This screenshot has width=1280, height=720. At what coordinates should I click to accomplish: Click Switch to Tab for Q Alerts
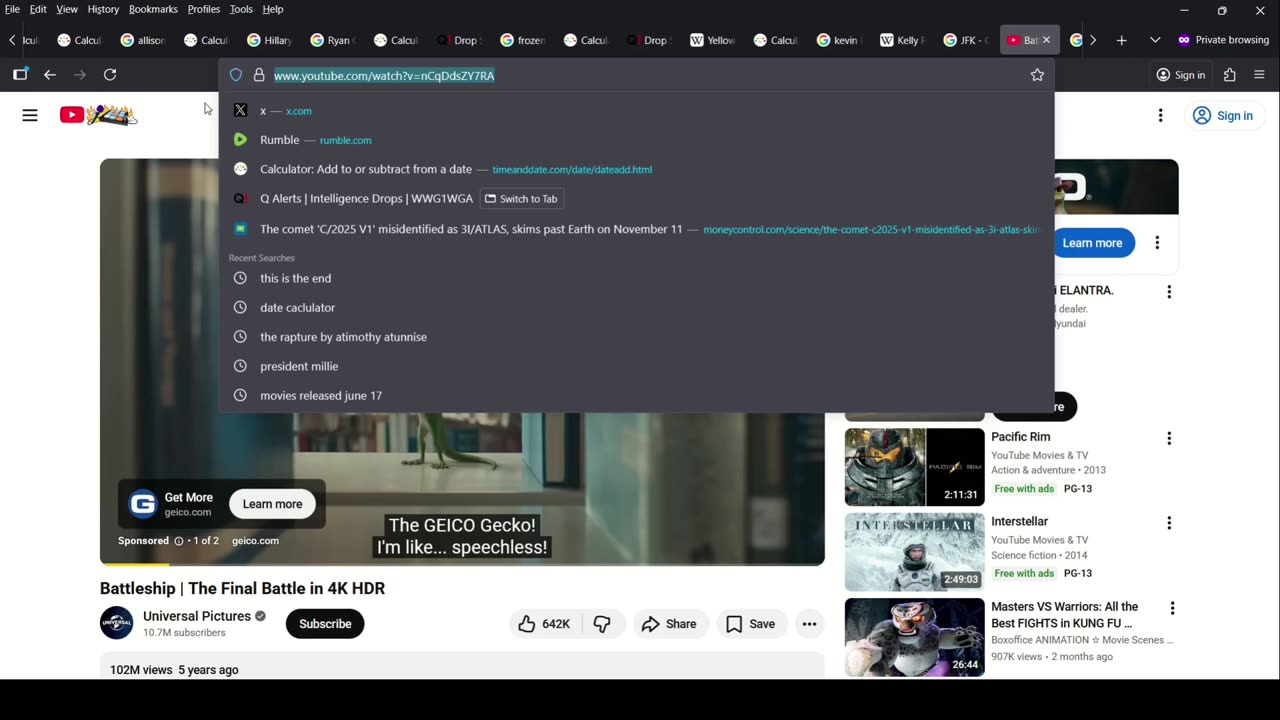tap(522, 199)
